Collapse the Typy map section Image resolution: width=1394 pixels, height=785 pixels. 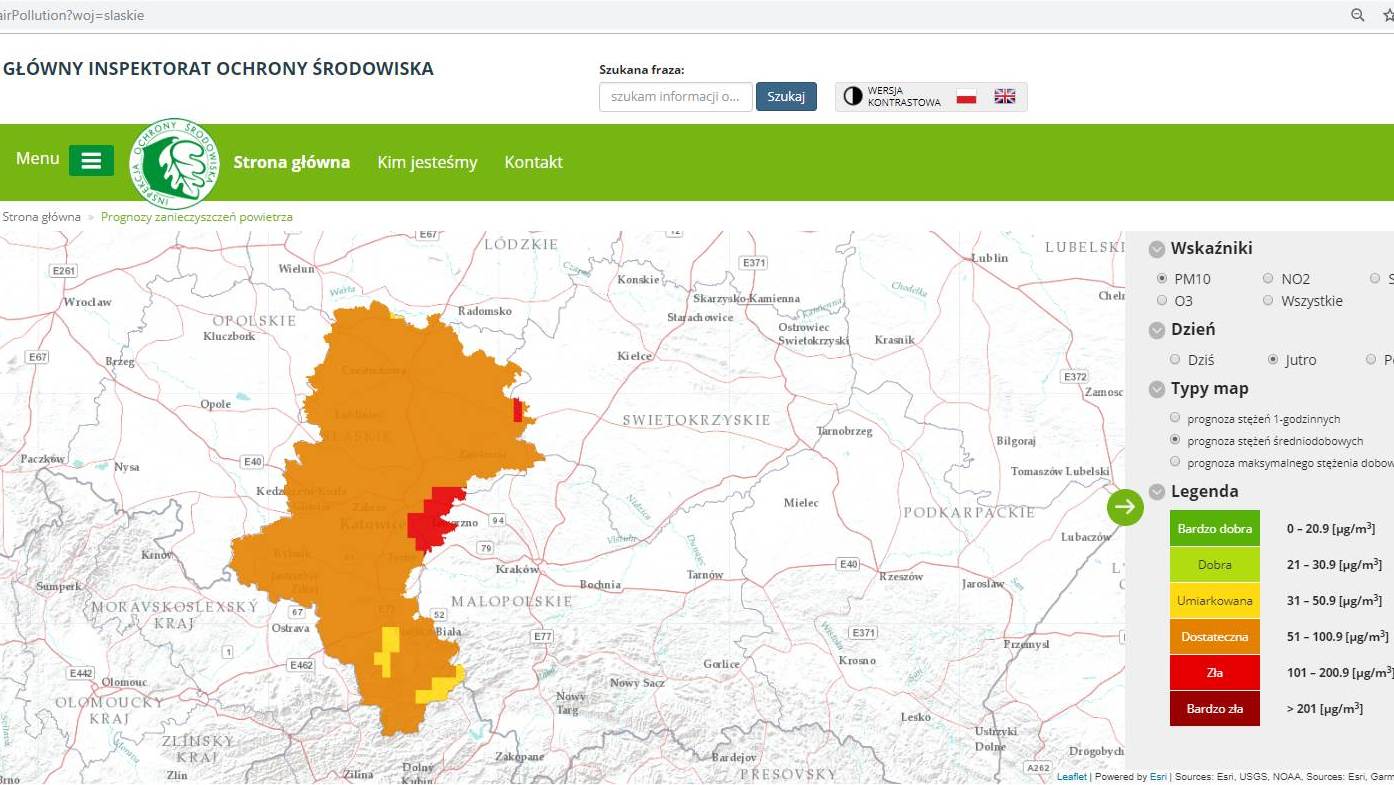pos(1157,390)
